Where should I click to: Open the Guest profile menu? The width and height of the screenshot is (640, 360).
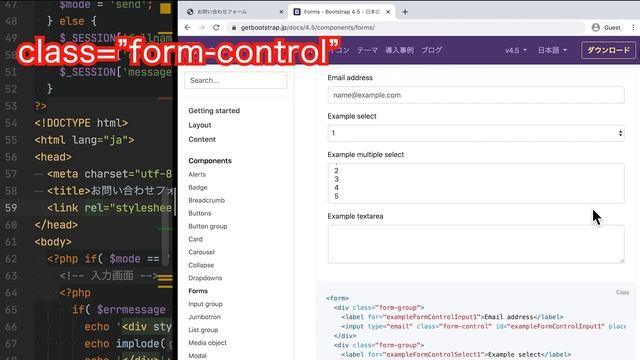(x=606, y=27)
